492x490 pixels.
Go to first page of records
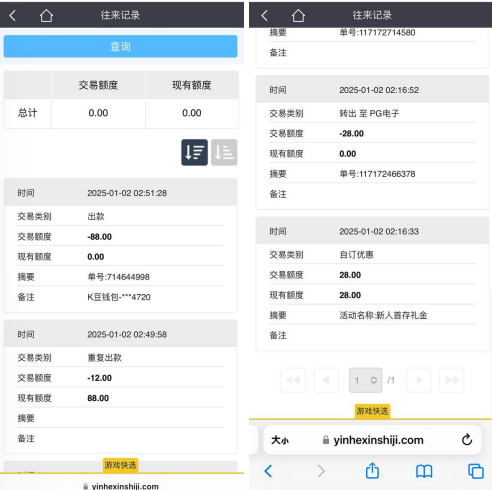click(293, 380)
